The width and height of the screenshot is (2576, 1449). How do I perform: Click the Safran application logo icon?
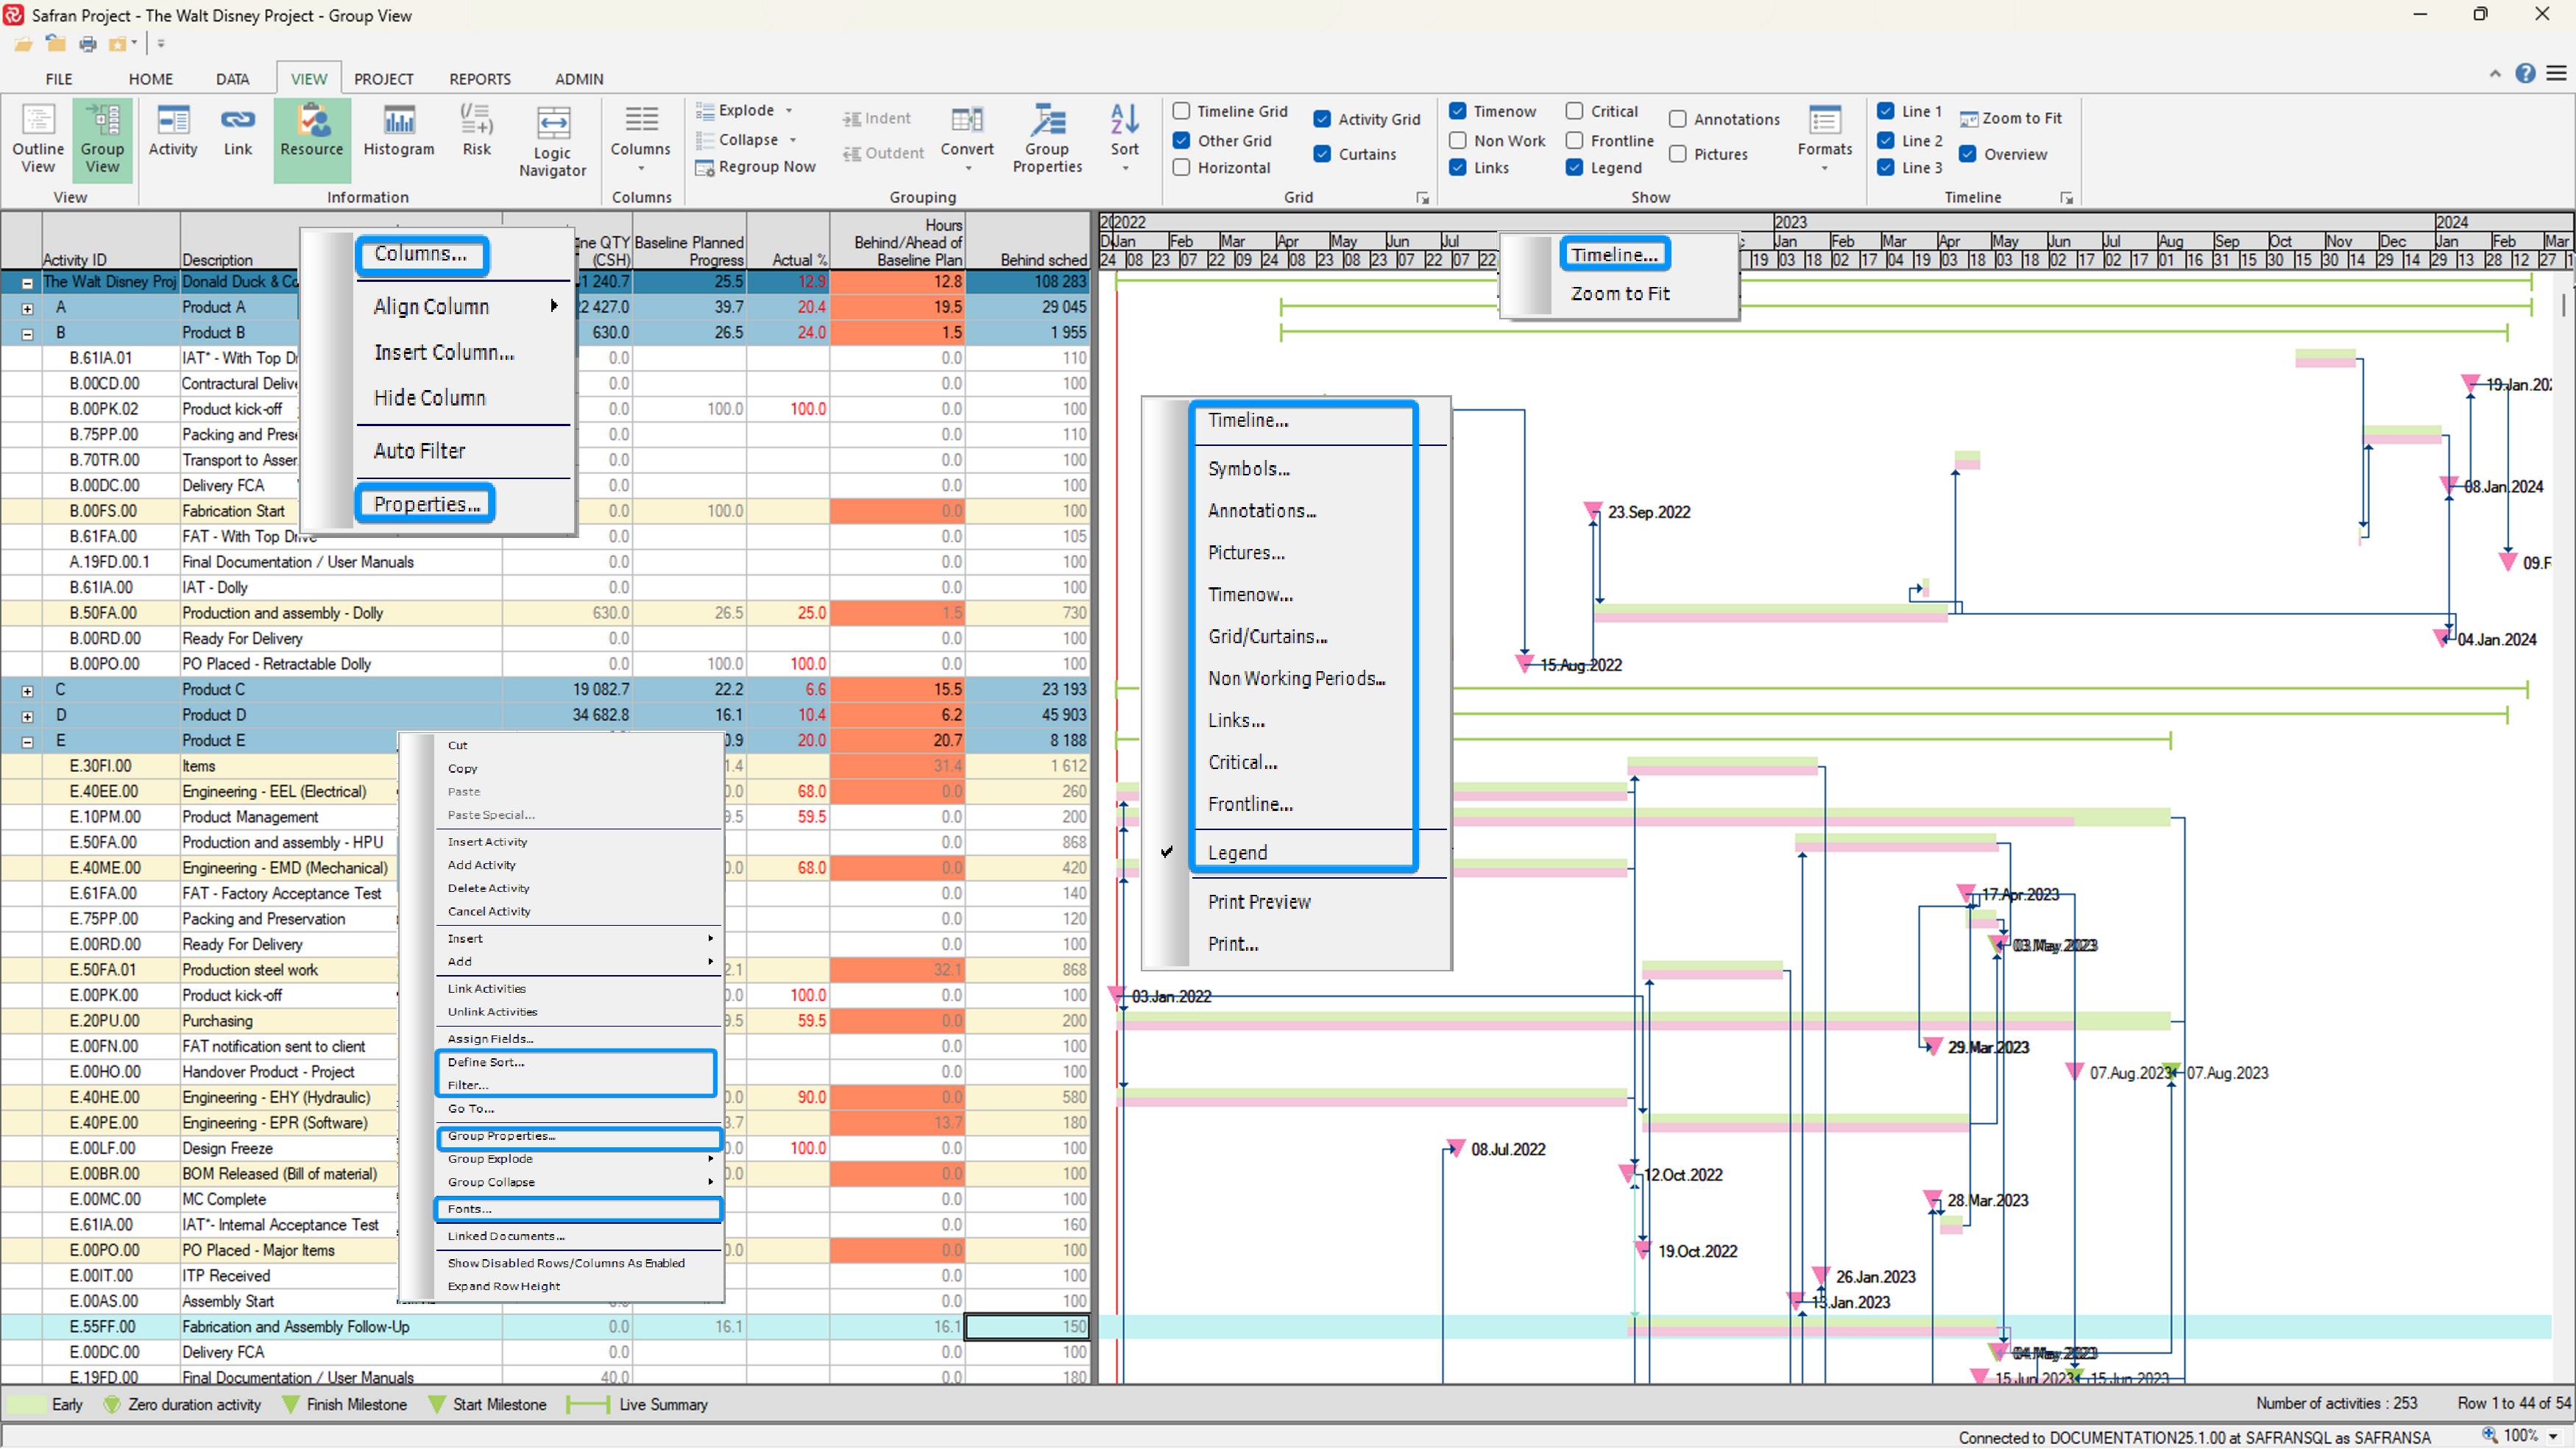[14, 15]
